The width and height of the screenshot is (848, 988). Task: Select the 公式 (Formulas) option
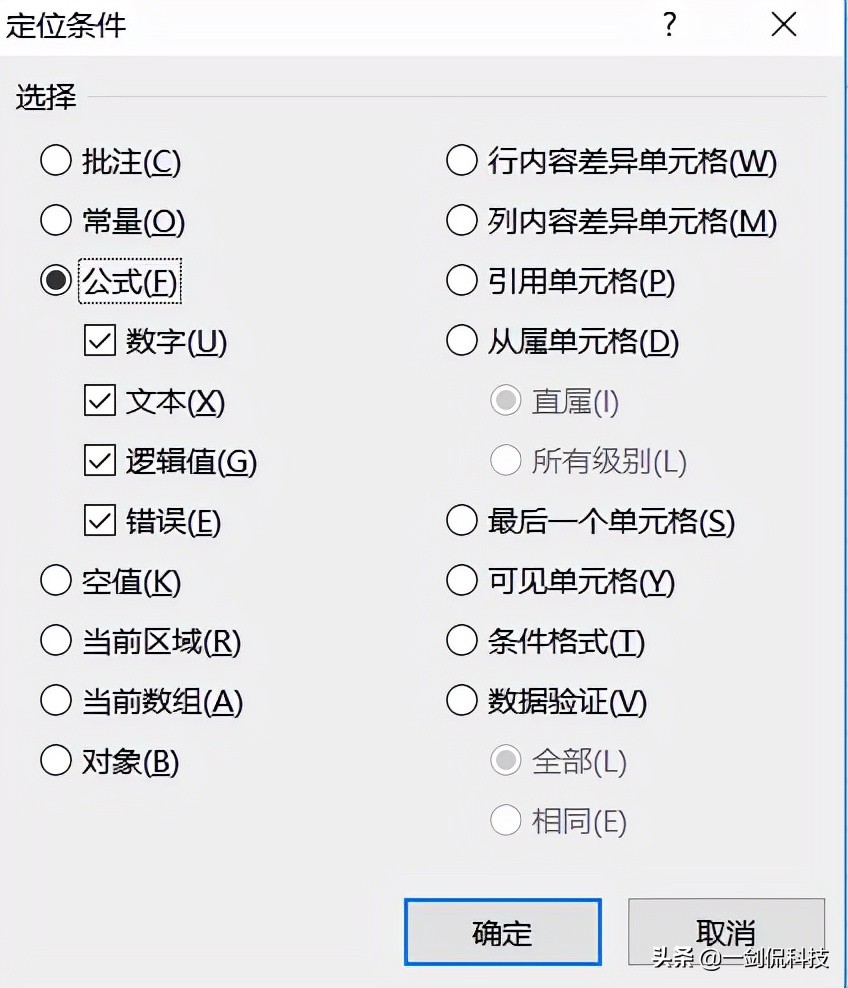point(56,281)
